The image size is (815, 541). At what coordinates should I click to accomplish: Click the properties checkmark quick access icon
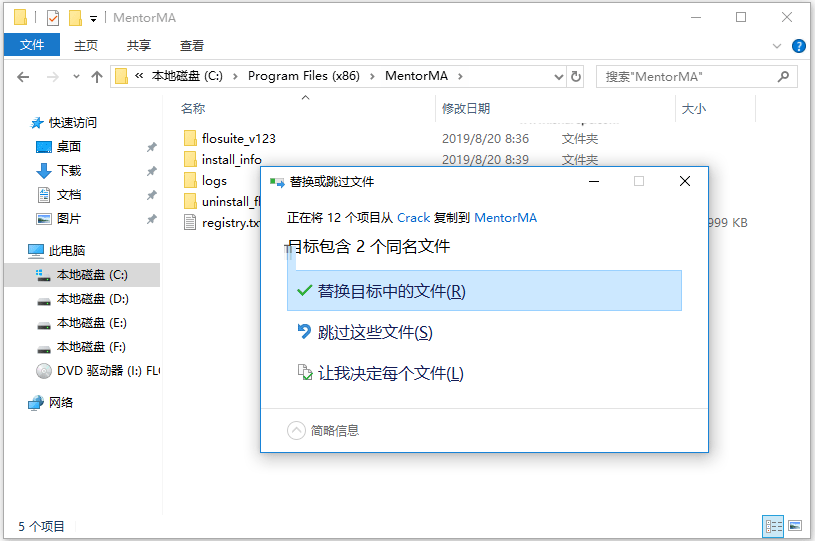tap(52, 18)
